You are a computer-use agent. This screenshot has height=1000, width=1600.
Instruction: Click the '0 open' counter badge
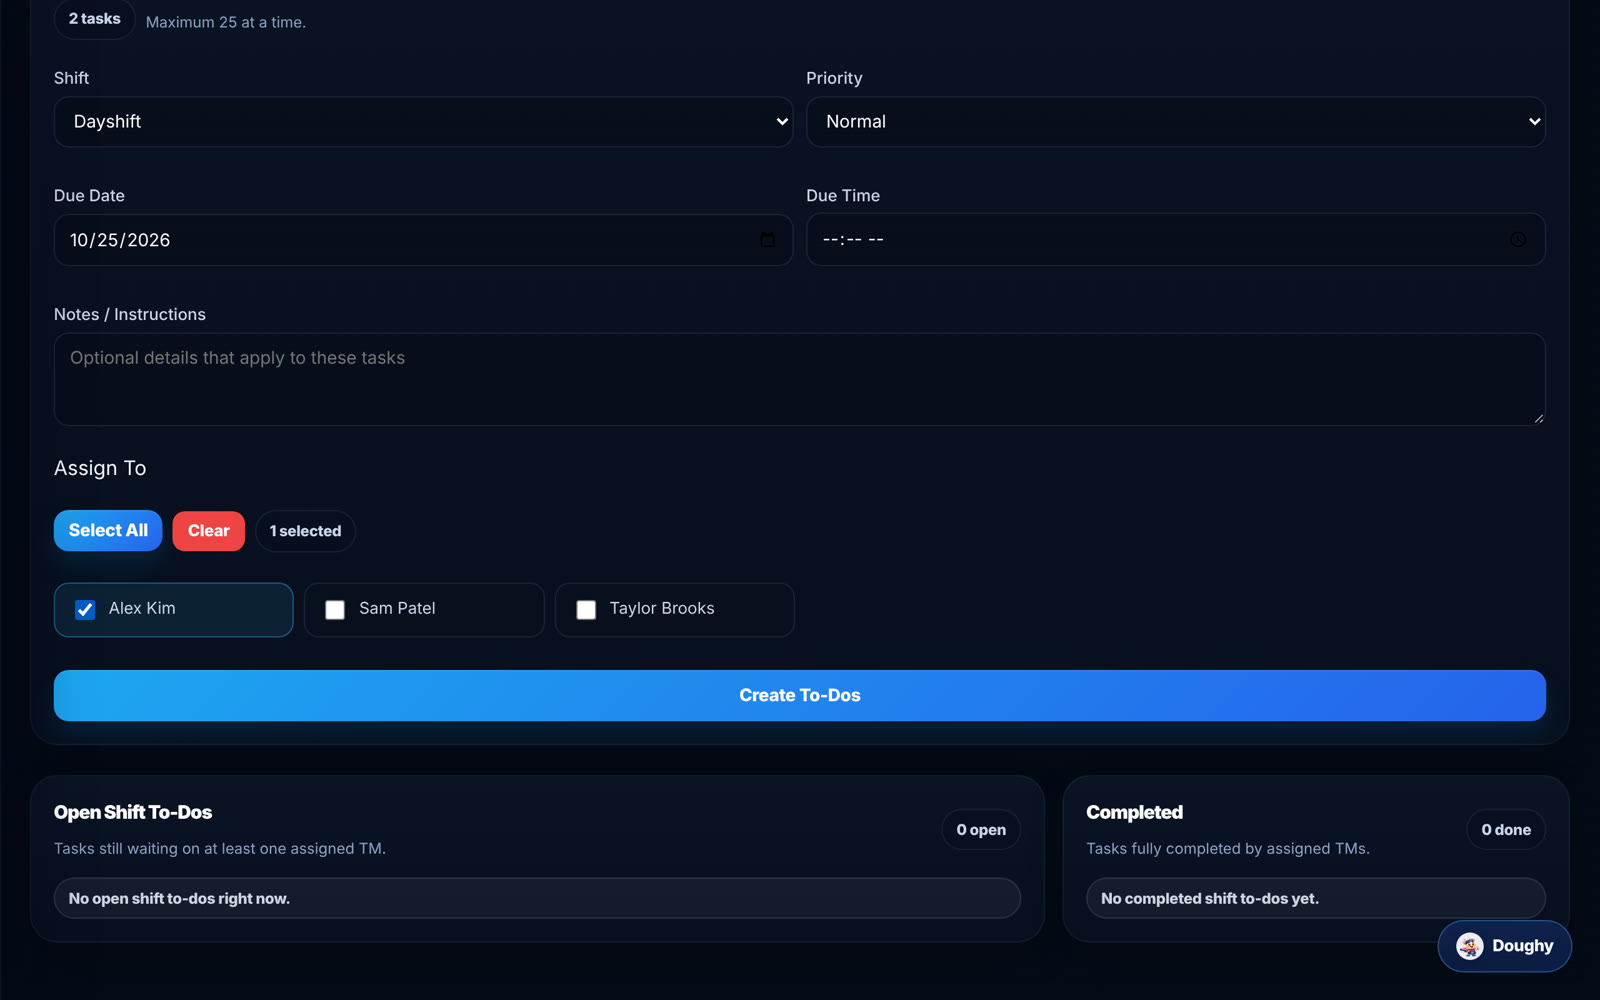pos(981,830)
